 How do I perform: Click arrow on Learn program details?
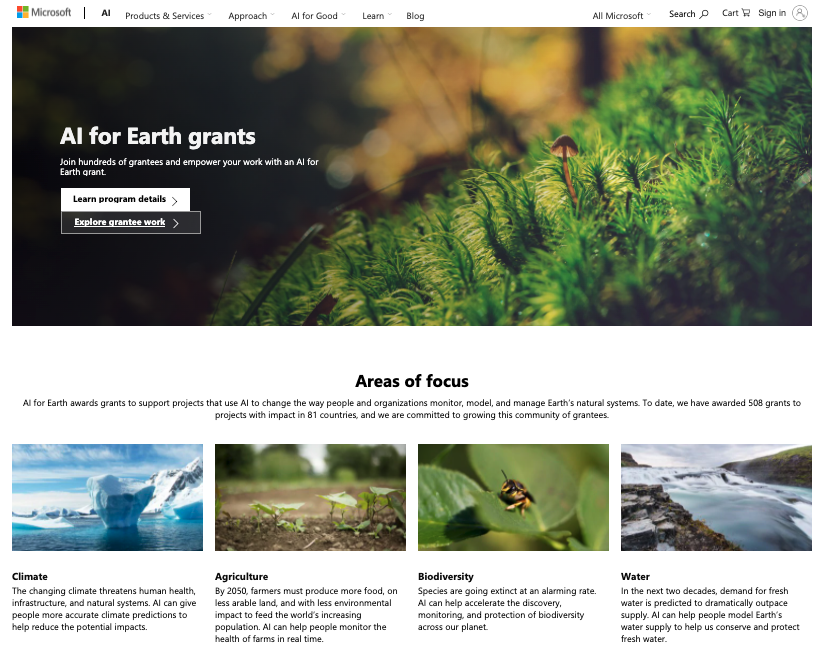pyautogui.click(x=175, y=200)
